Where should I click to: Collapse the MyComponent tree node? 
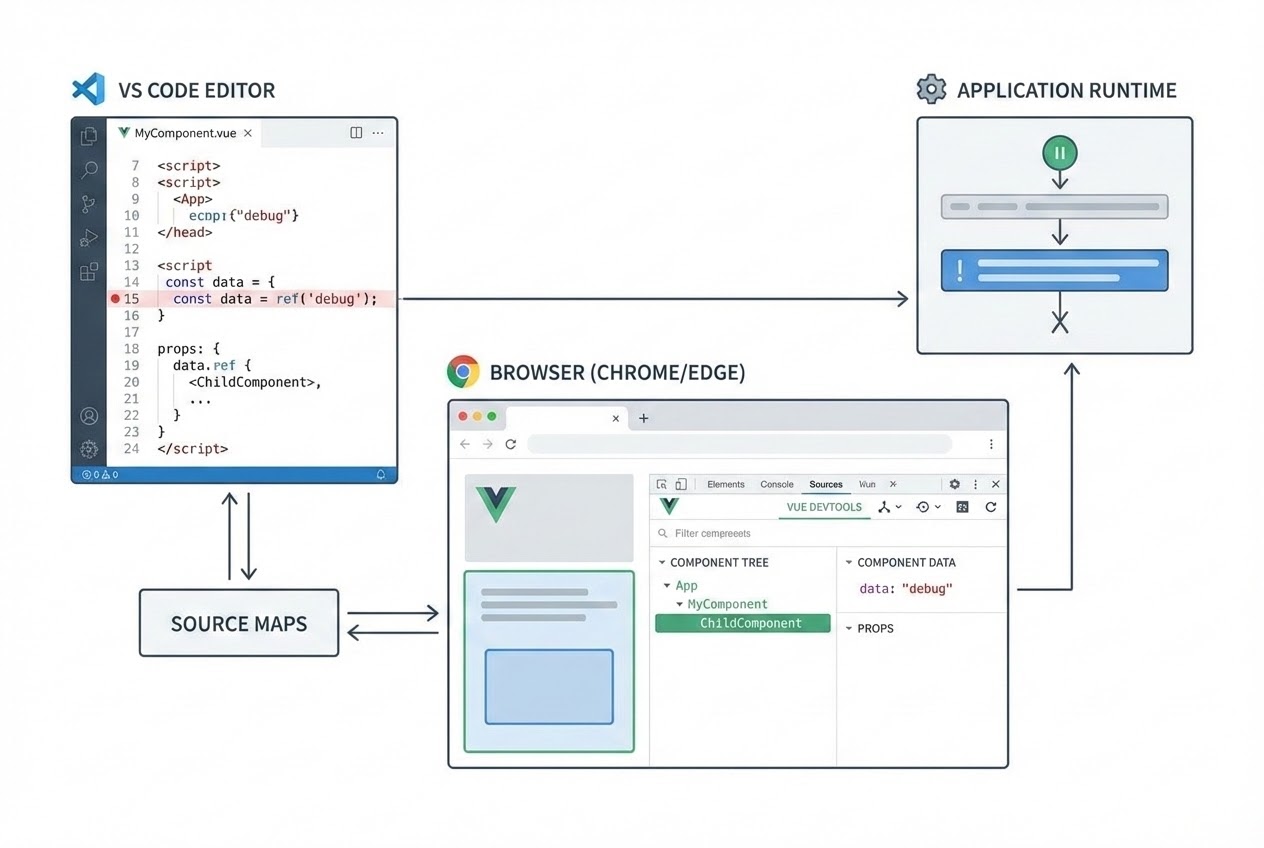point(680,604)
